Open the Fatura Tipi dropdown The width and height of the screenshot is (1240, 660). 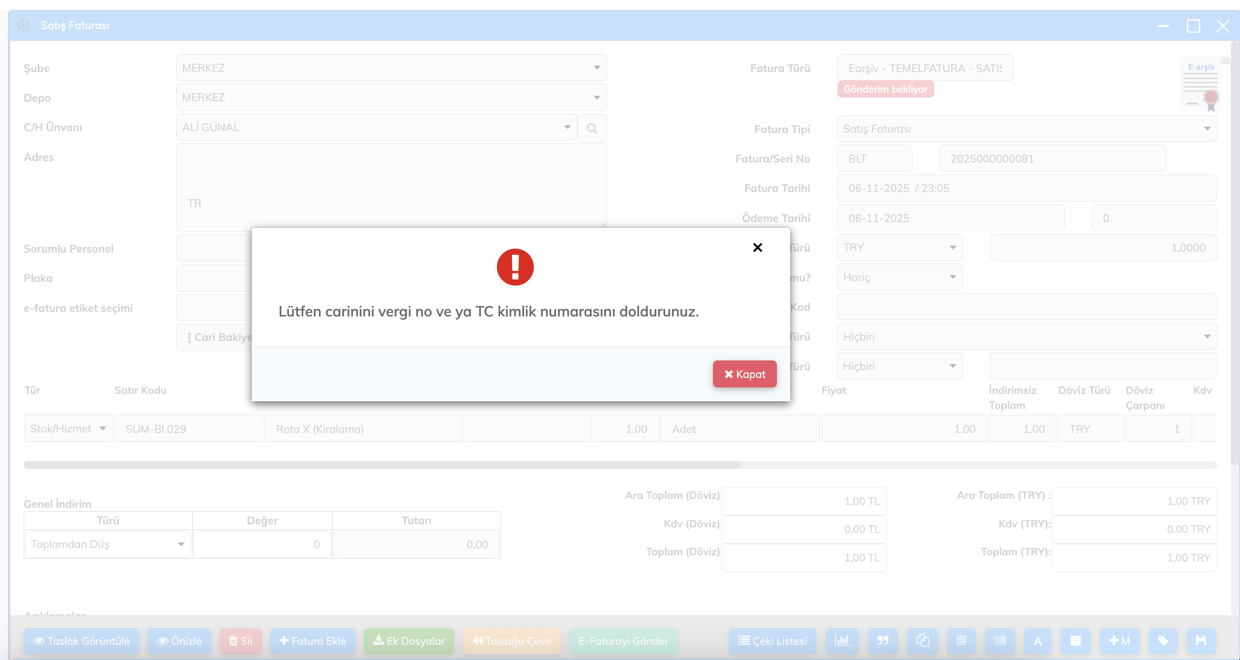point(1026,129)
